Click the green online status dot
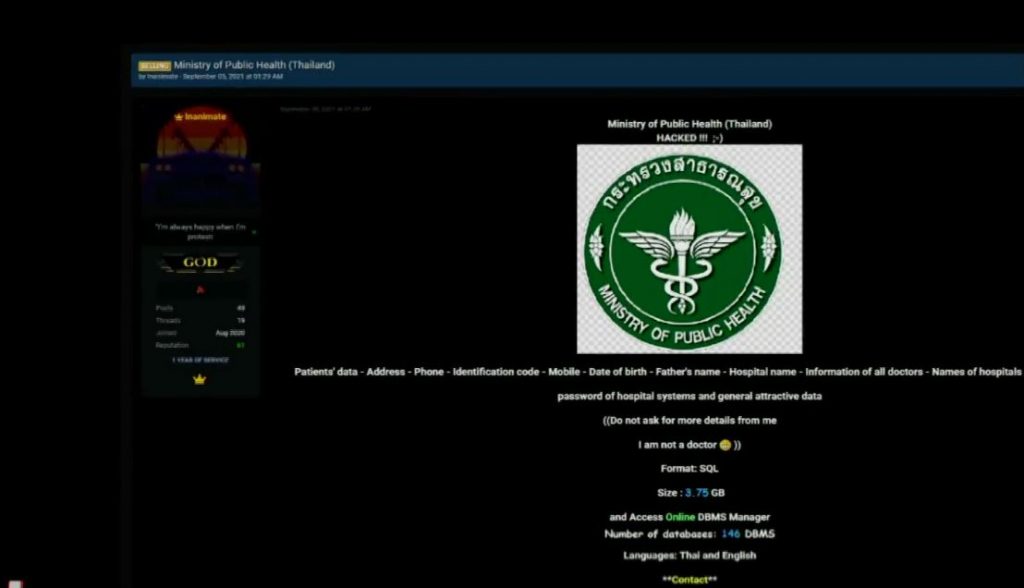This screenshot has width=1024, height=588. point(254,232)
